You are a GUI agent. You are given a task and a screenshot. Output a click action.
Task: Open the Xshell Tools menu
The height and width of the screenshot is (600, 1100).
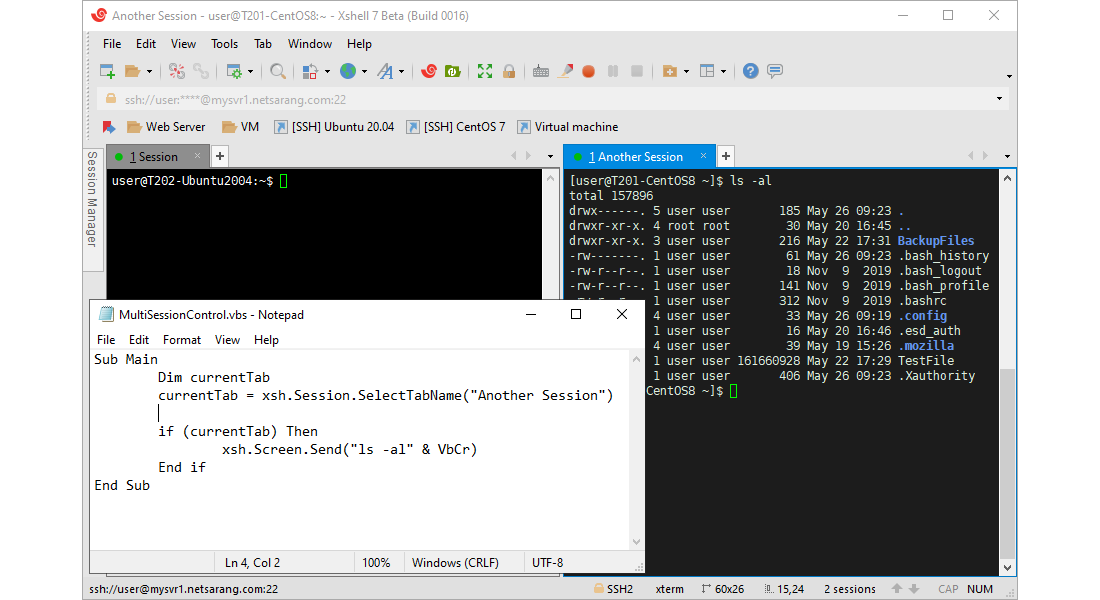pyautogui.click(x=224, y=44)
